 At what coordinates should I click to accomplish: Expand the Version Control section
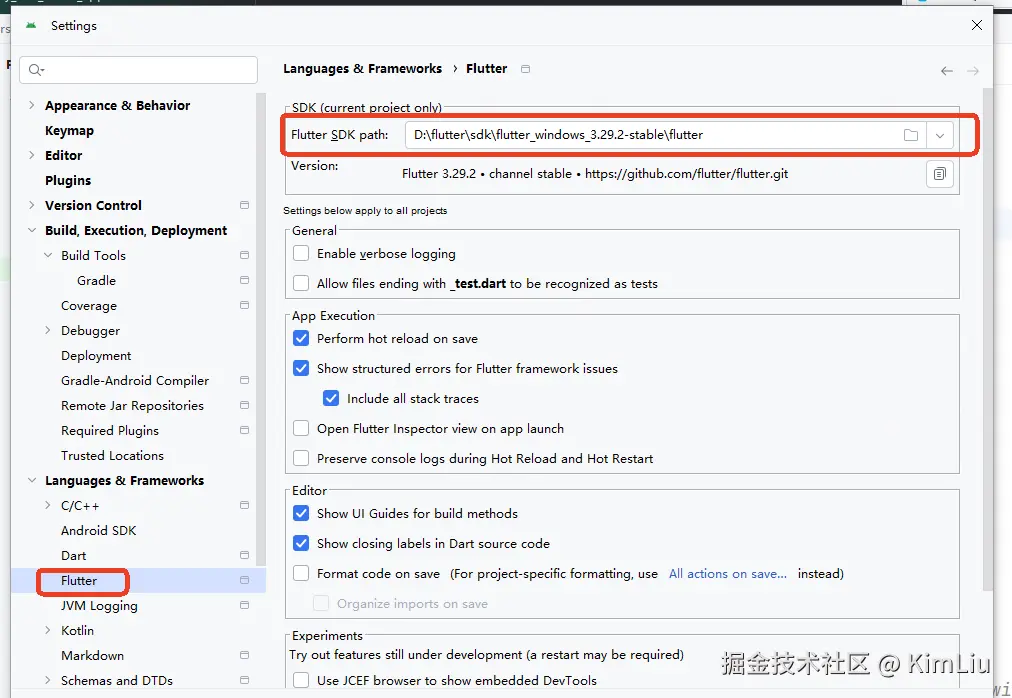[32, 205]
